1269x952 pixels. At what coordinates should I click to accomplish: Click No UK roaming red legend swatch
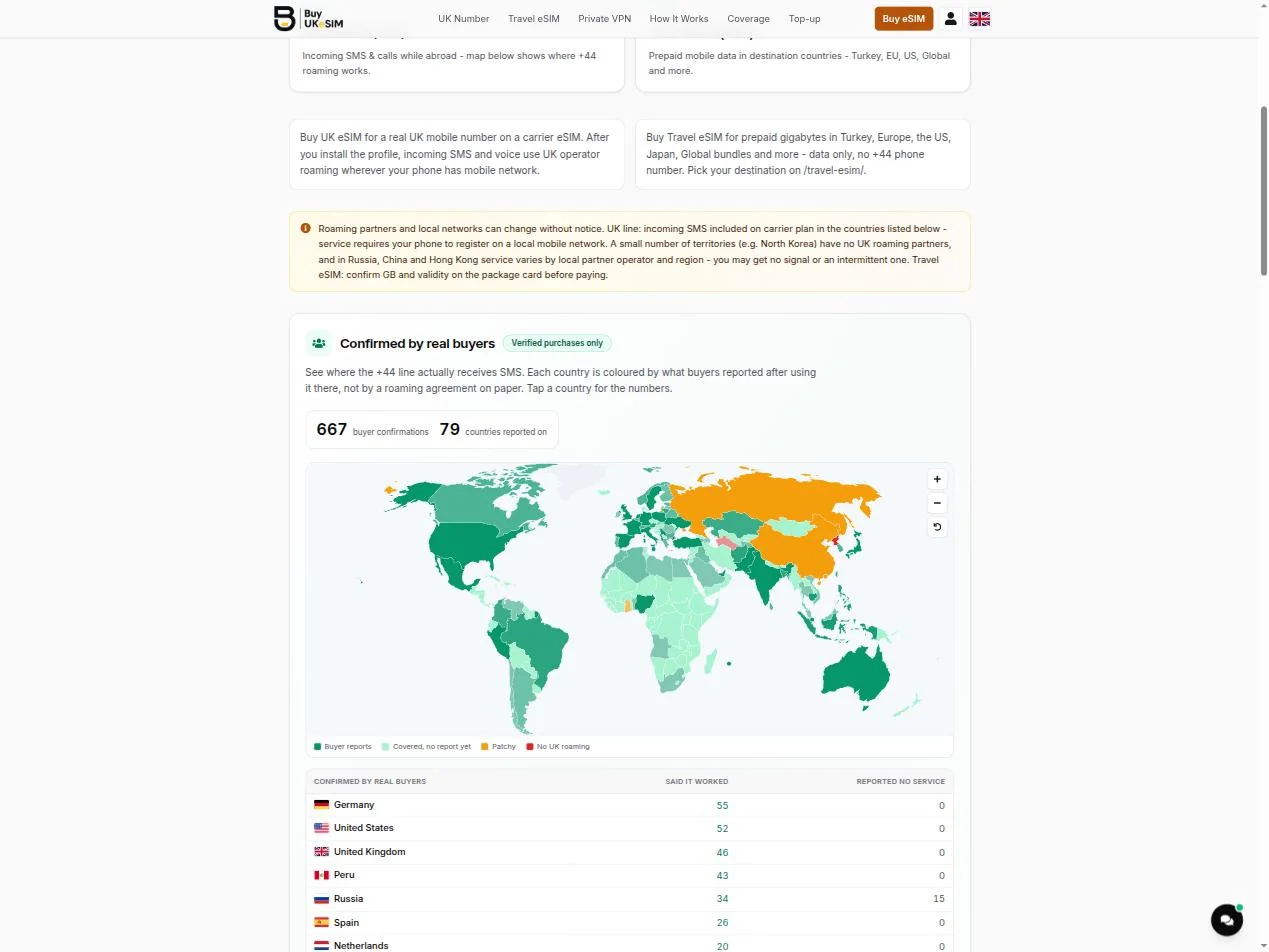coord(530,746)
